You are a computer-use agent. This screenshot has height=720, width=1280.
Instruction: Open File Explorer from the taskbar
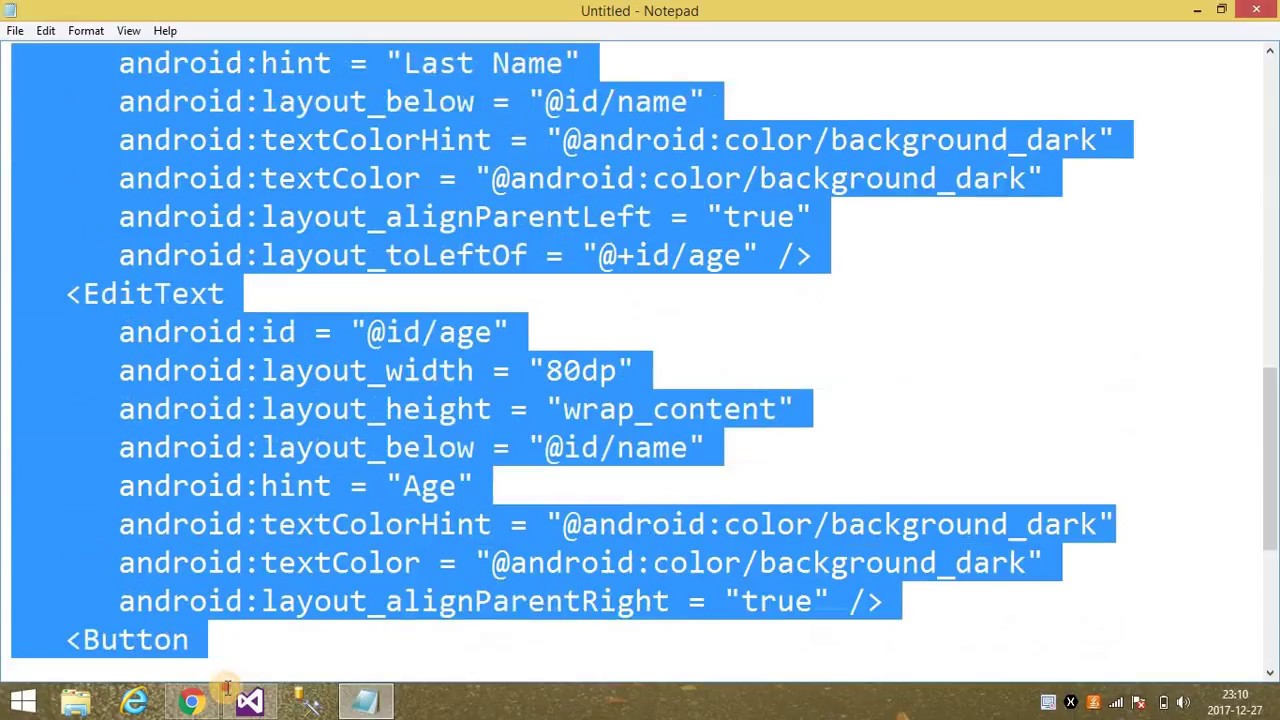[x=75, y=702]
